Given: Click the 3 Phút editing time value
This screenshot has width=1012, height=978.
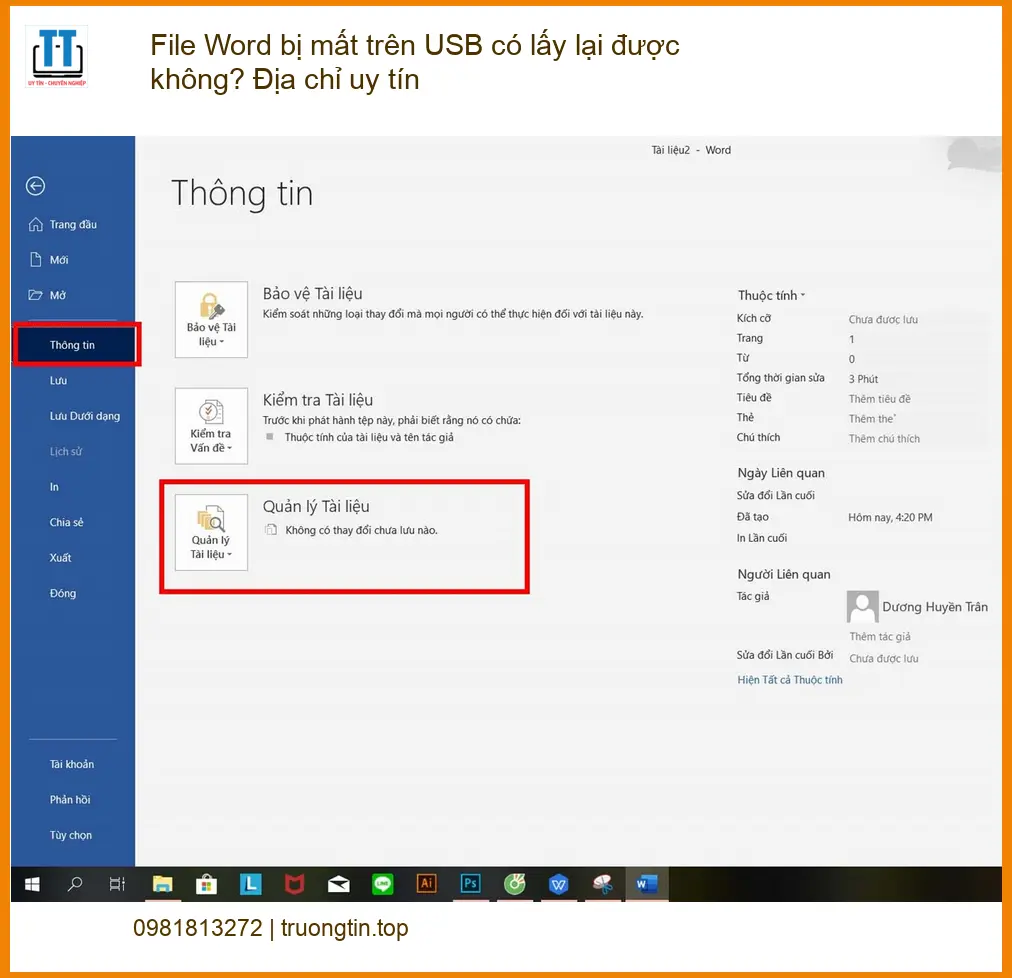Looking at the screenshot, I should [x=863, y=379].
